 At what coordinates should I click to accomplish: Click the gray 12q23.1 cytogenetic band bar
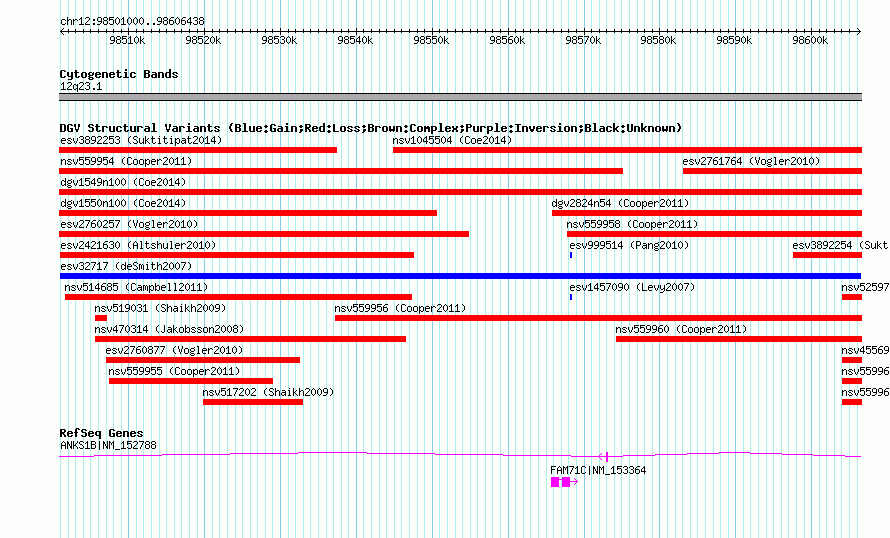point(460,97)
